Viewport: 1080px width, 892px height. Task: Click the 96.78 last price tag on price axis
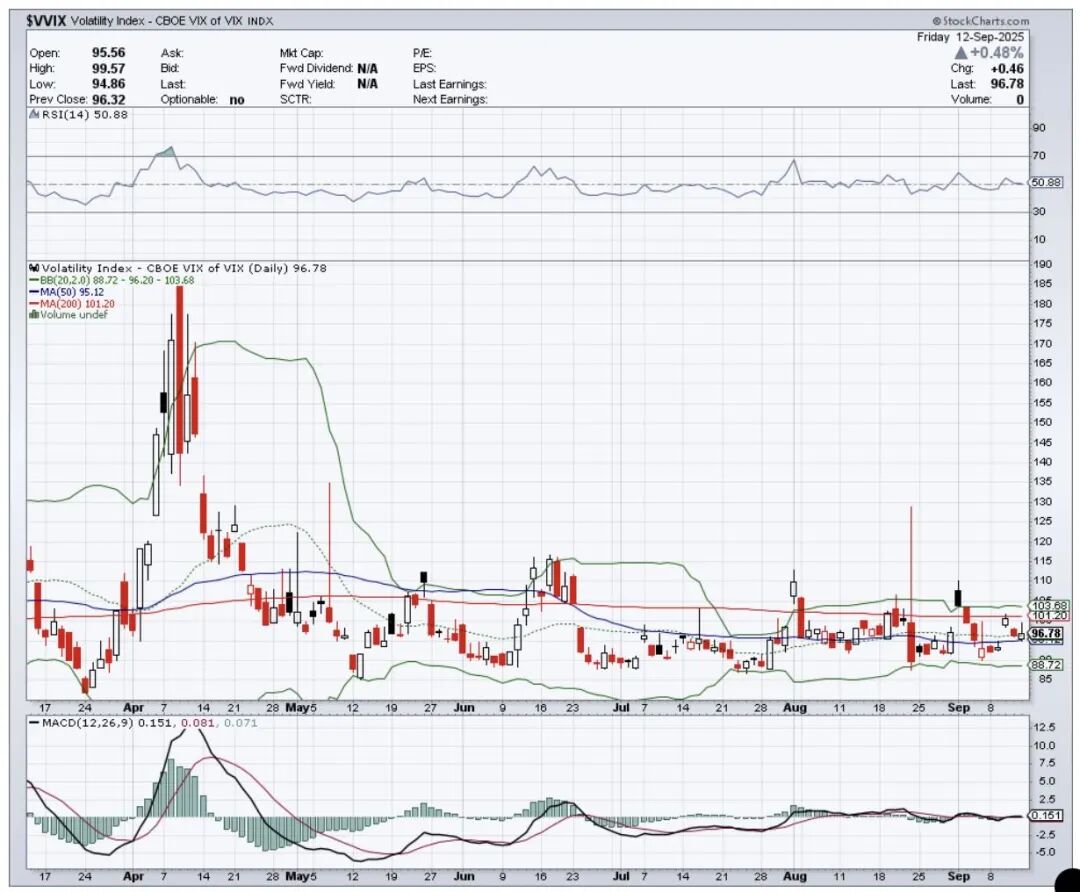click(x=1048, y=633)
